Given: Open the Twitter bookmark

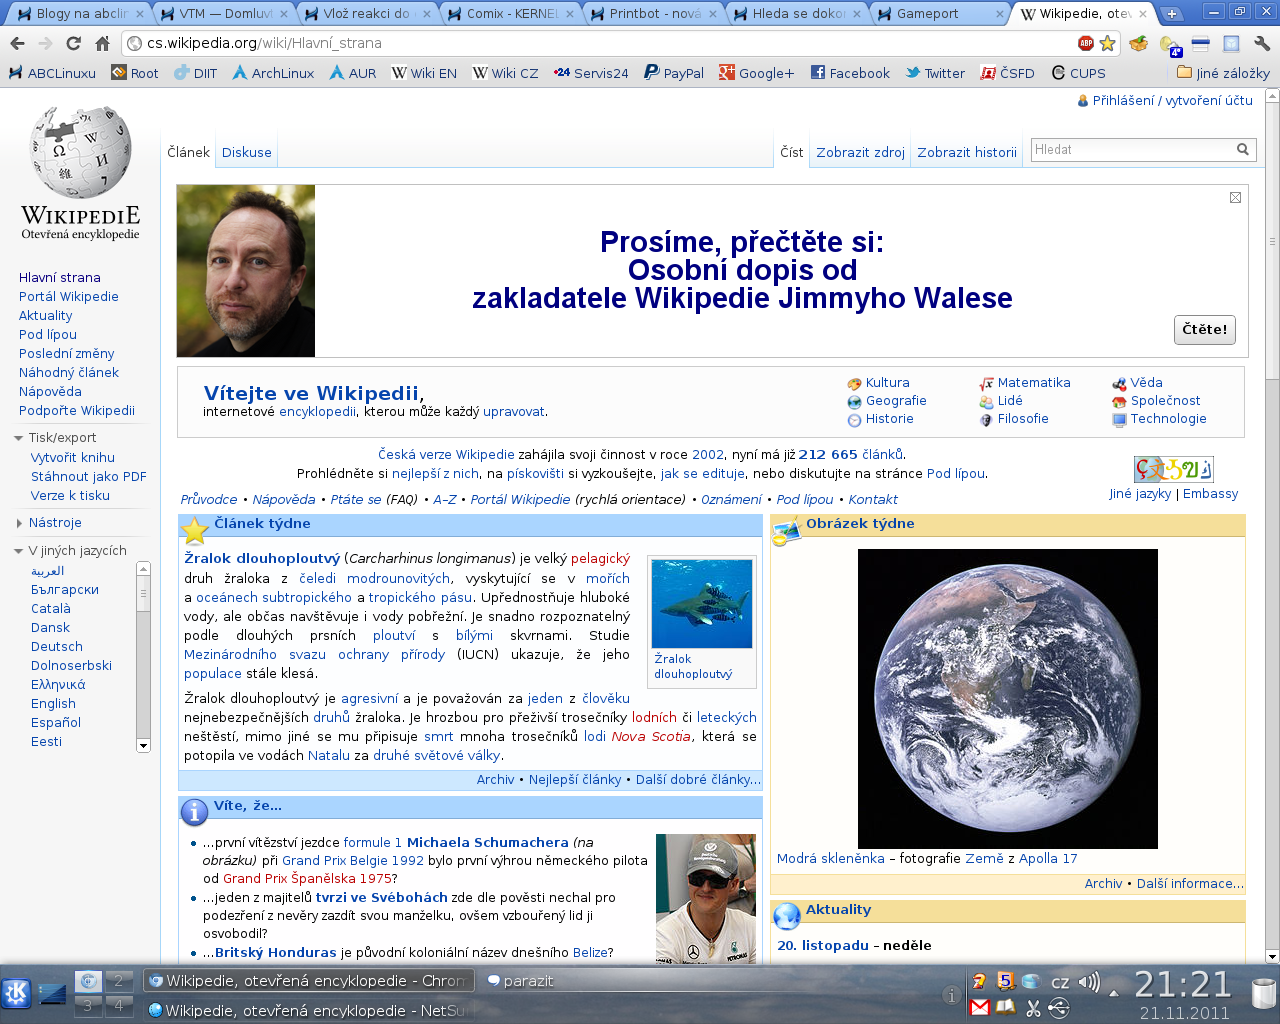Looking at the screenshot, I should tap(935, 73).
